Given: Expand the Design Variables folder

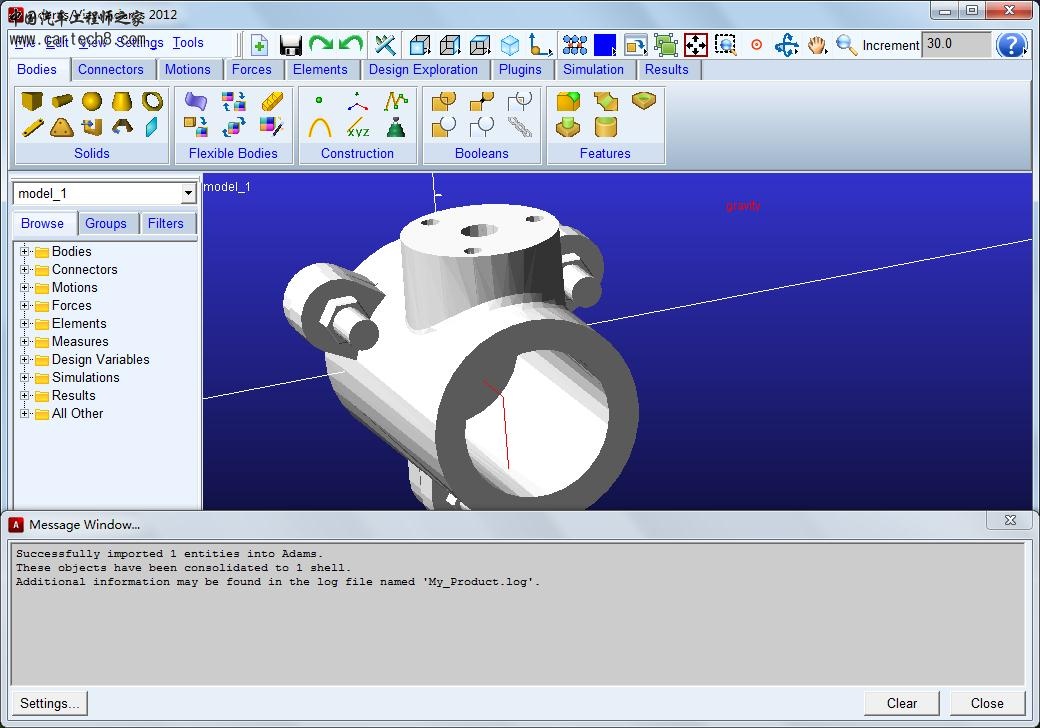Looking at the screenshot, I should [25, 360].
